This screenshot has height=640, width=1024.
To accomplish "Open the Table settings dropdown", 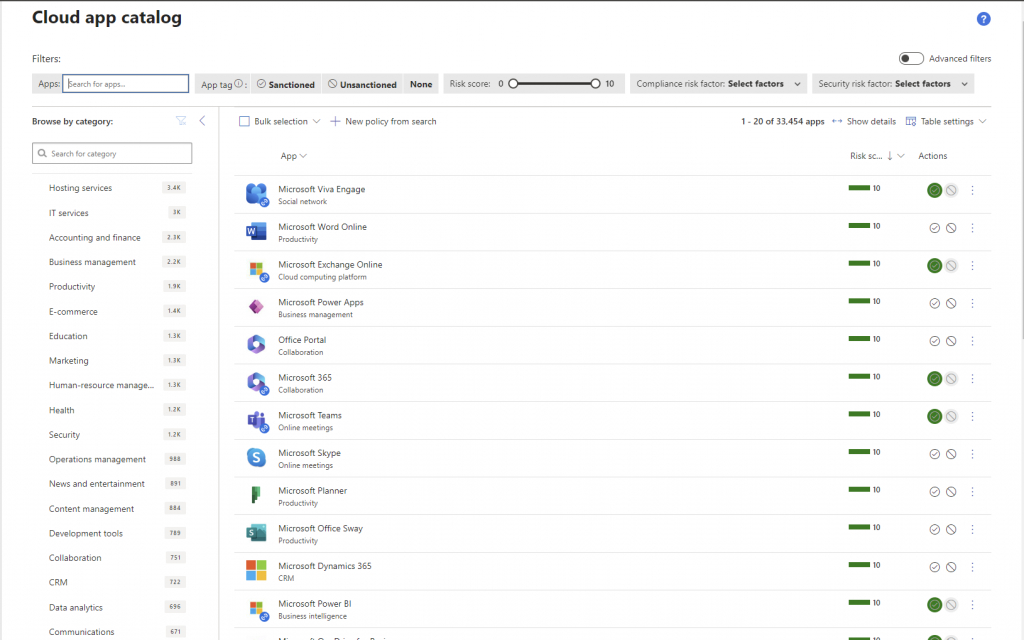I will pos(946,121).
